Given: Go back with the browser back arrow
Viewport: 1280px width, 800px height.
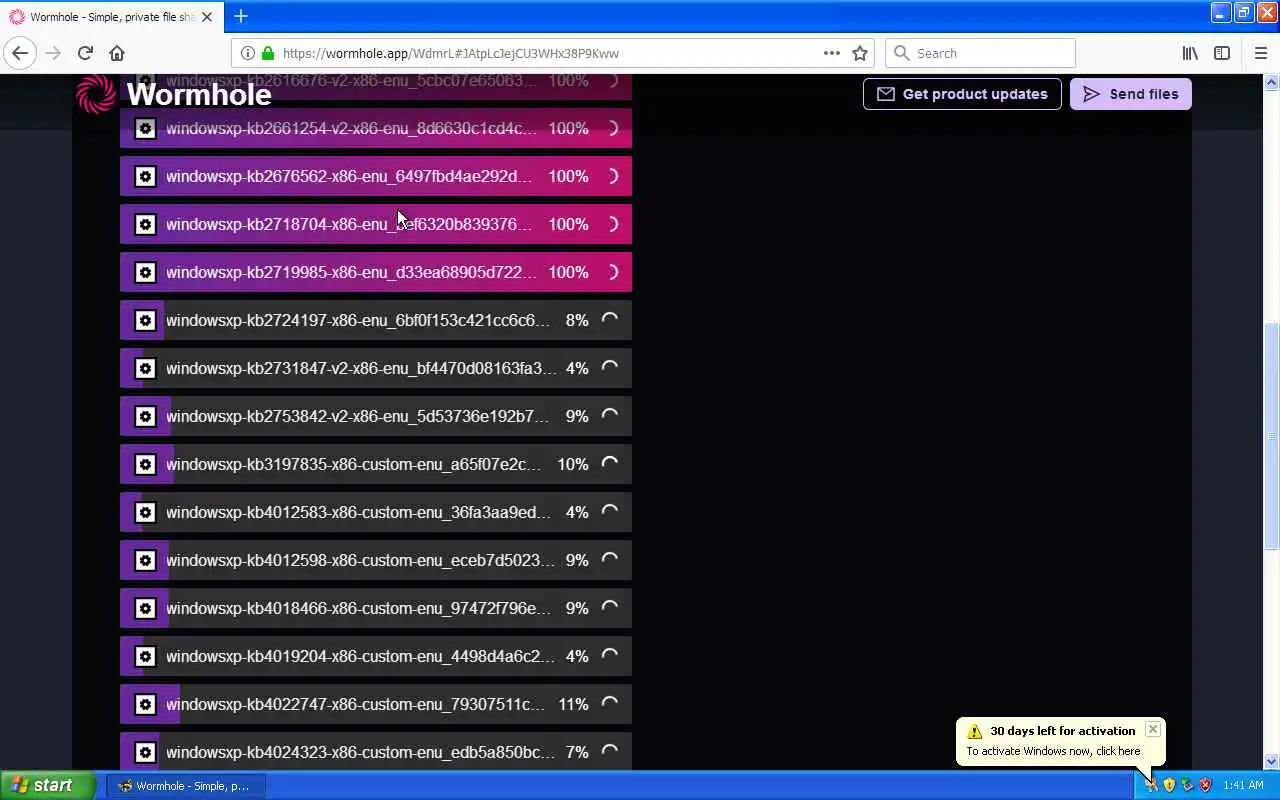Looking at the screenshot, I should pos(20,53).
